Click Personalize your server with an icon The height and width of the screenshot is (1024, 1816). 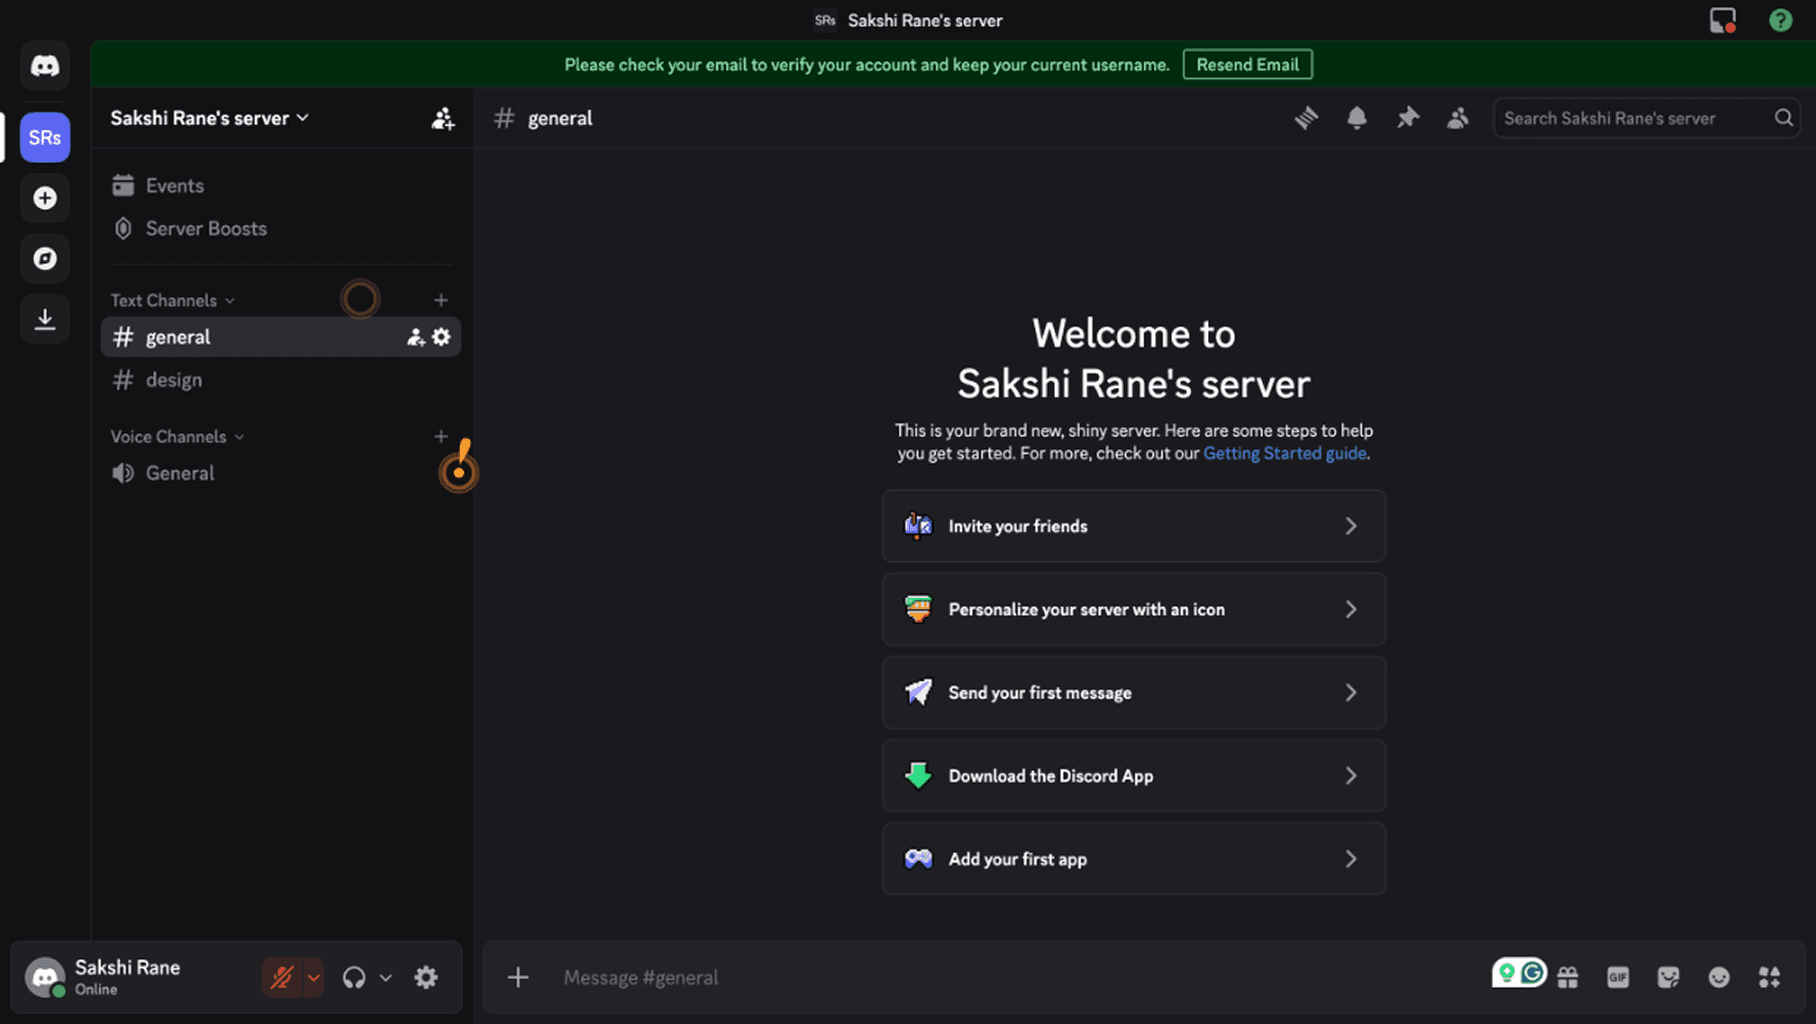pos(1134,609)
